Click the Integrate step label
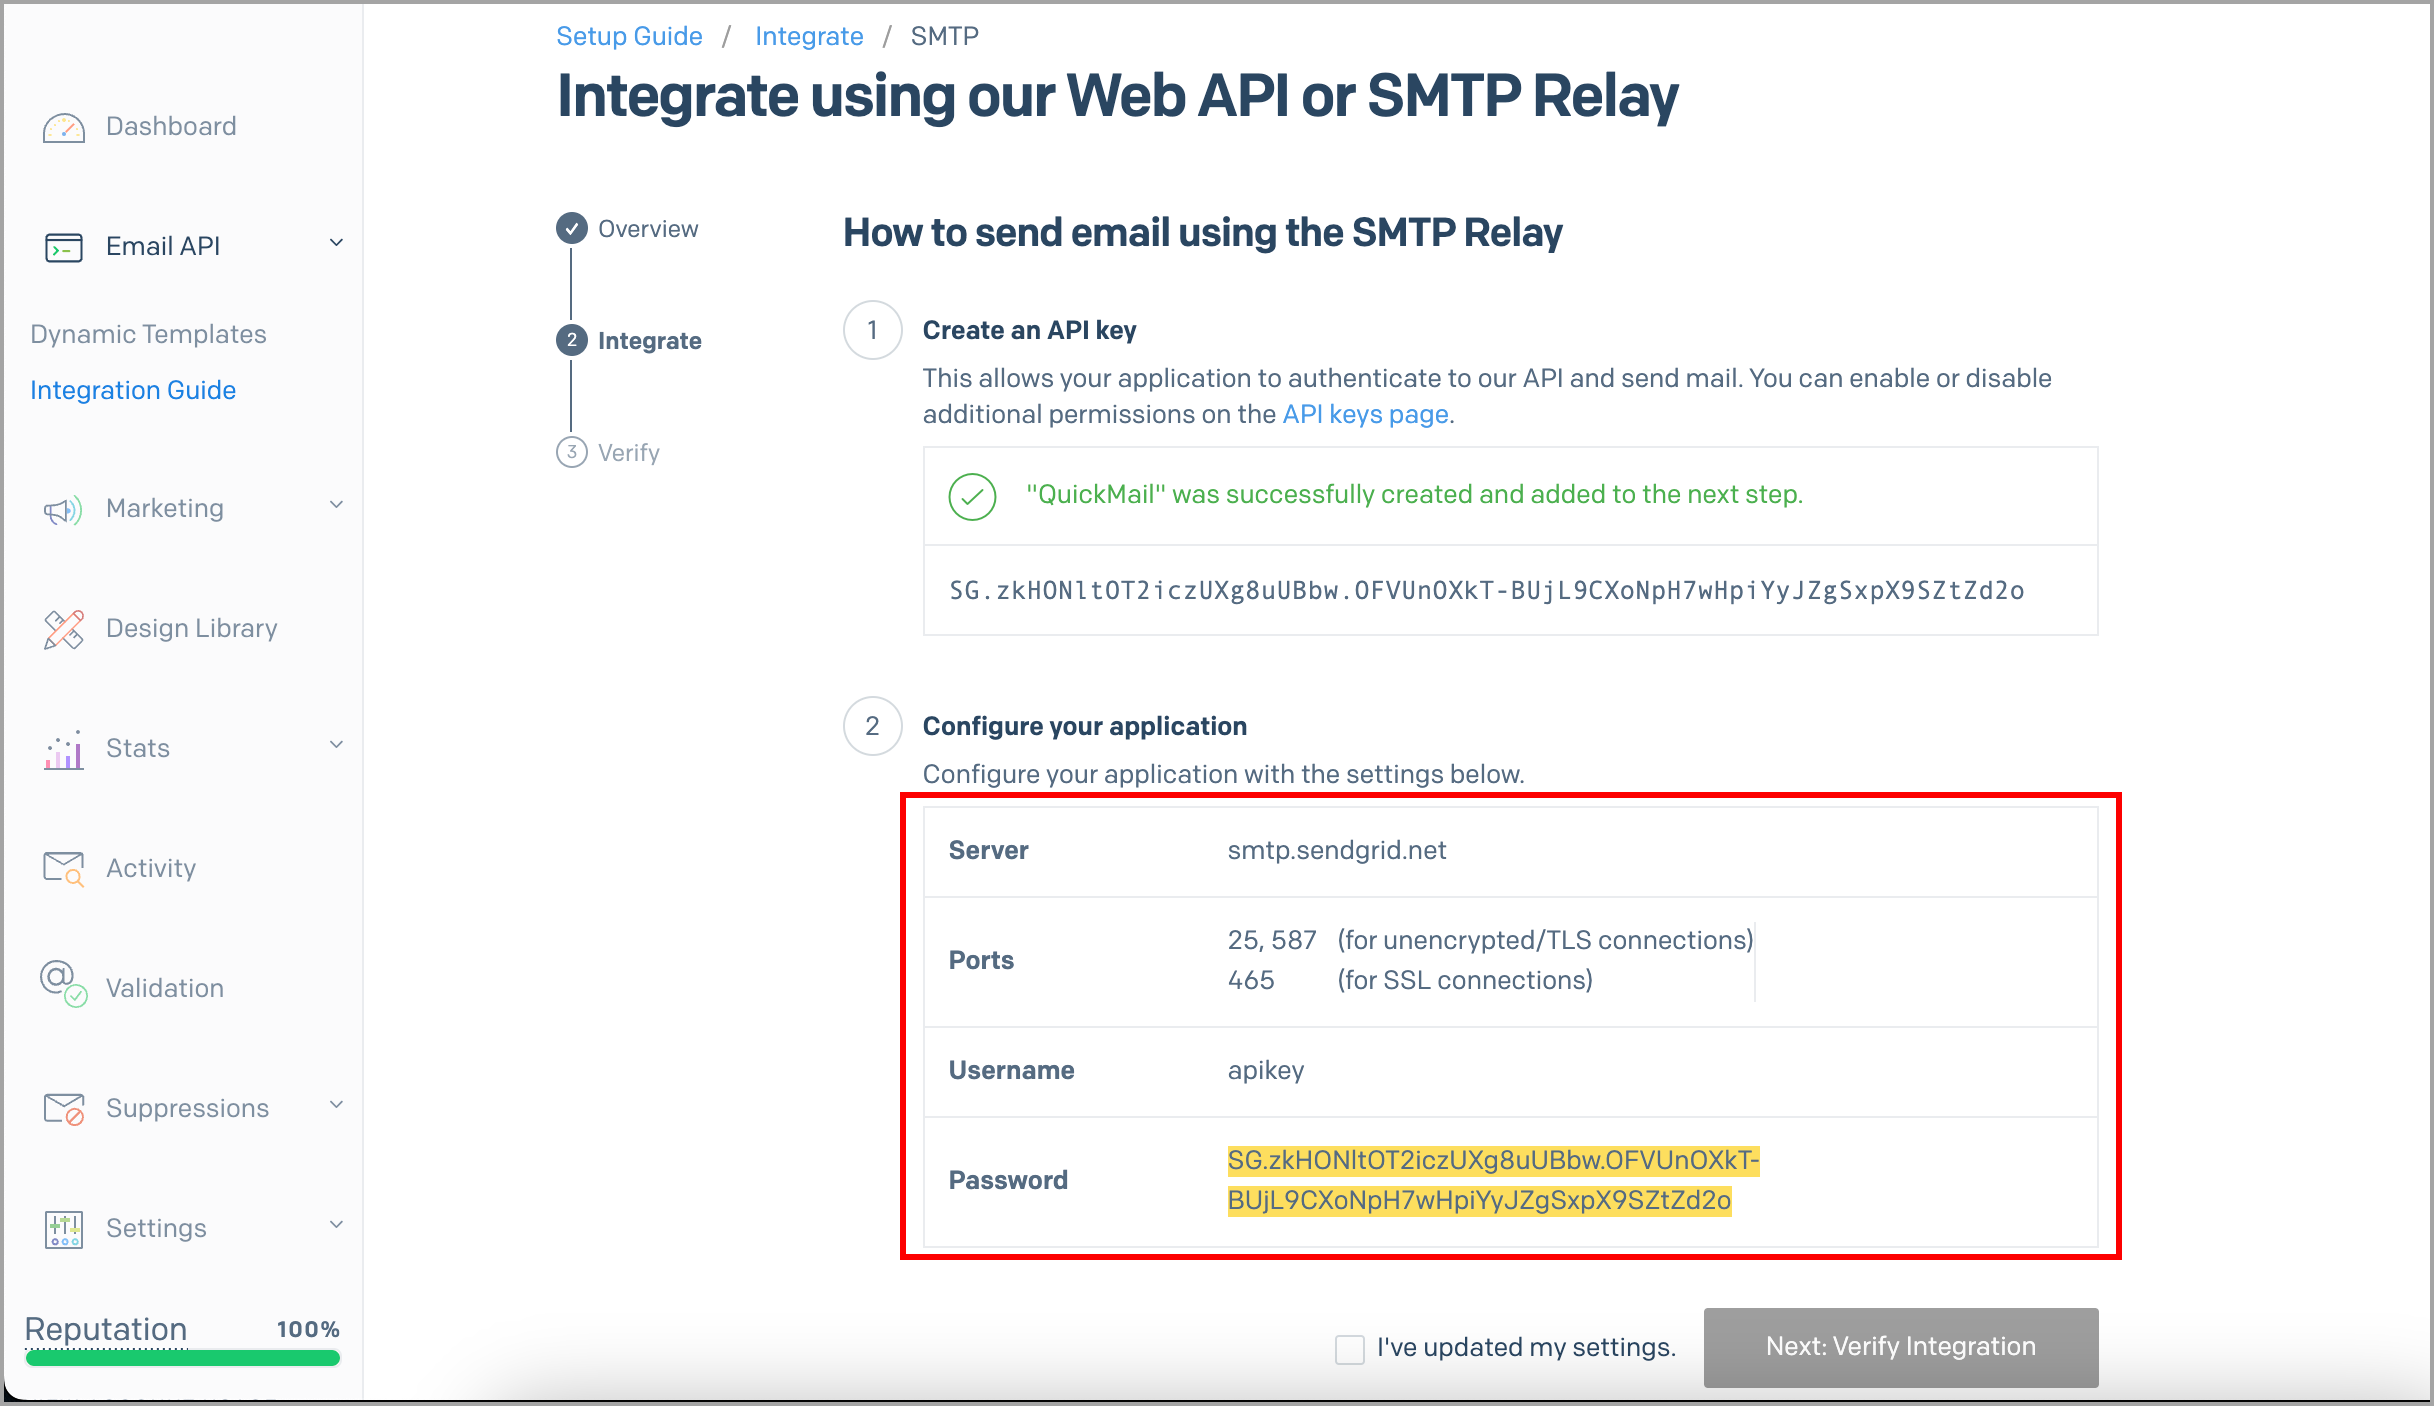The image size is (2434, 1406). [650, 341]
